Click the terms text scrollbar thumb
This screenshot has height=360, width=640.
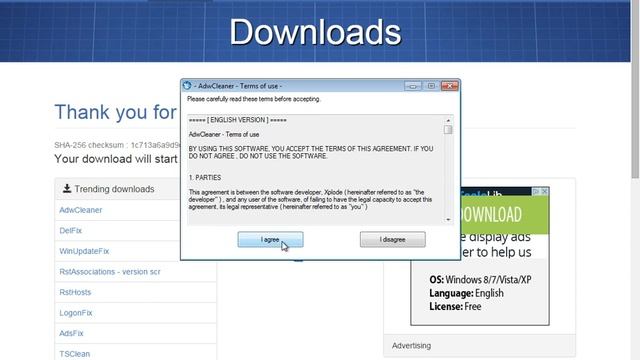(448, 130)
